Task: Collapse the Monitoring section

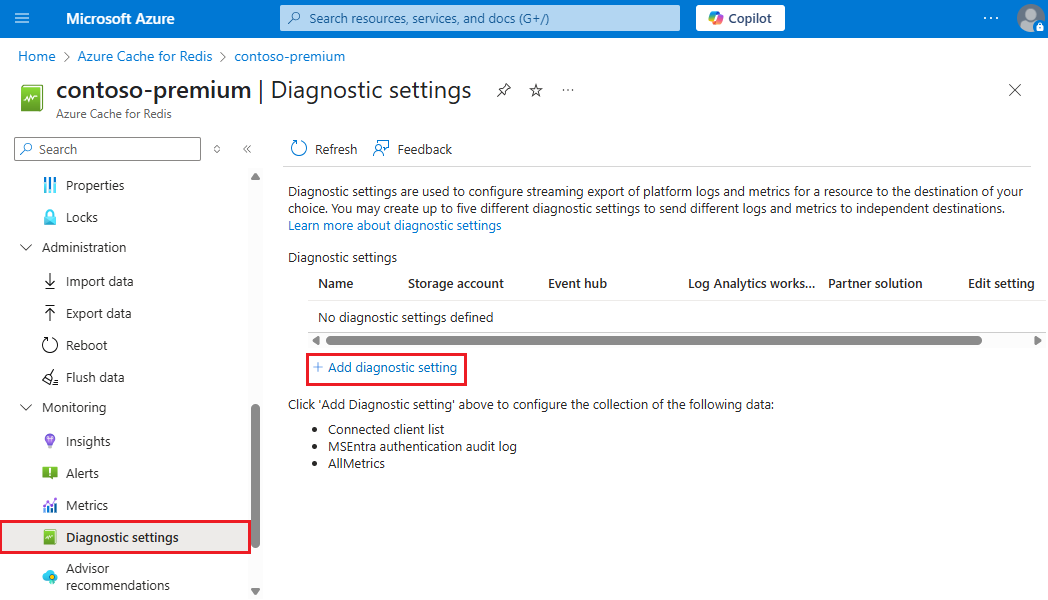Action: tap(25, 407)
